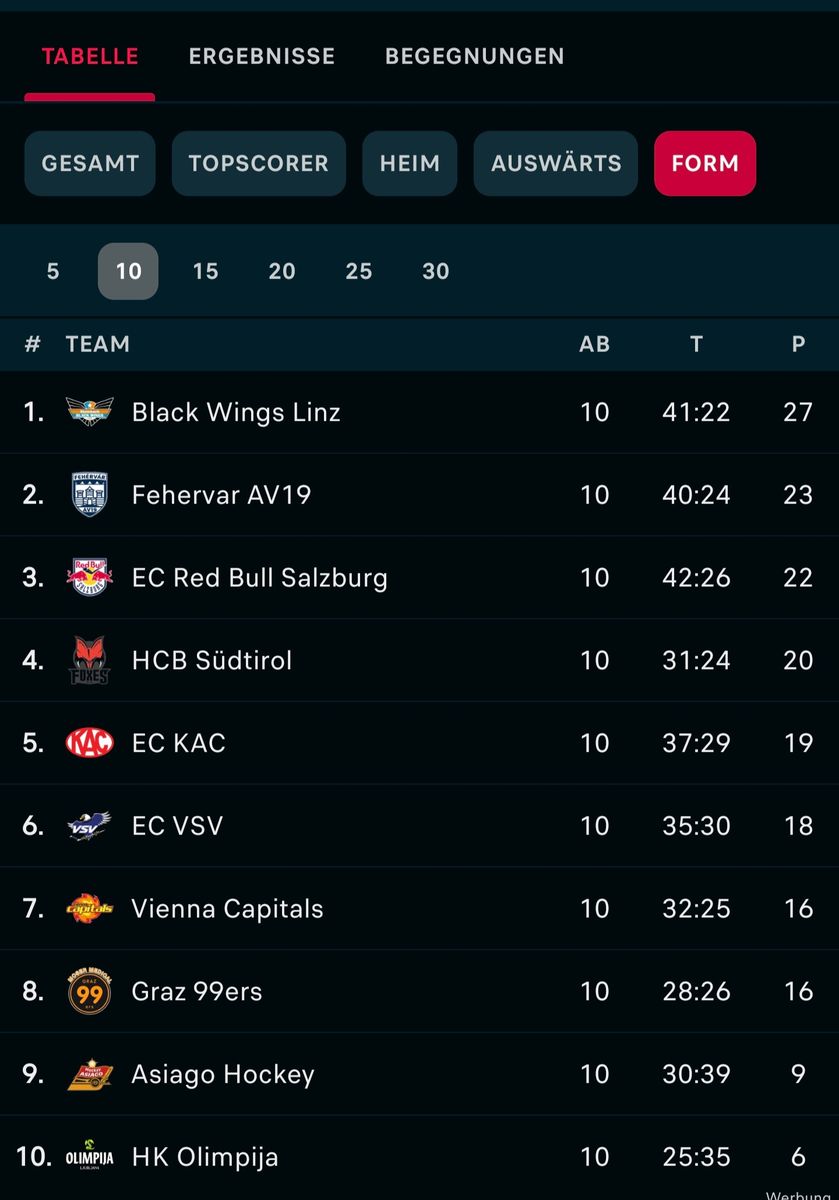Show the Topscorer view

click(258, 163)
